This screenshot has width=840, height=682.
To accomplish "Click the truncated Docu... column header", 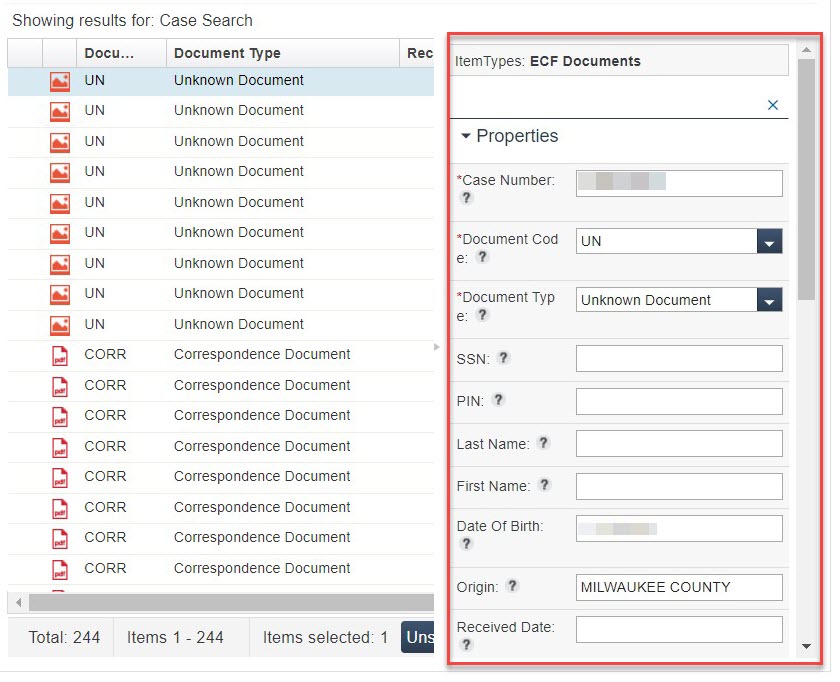I will 109,53.
